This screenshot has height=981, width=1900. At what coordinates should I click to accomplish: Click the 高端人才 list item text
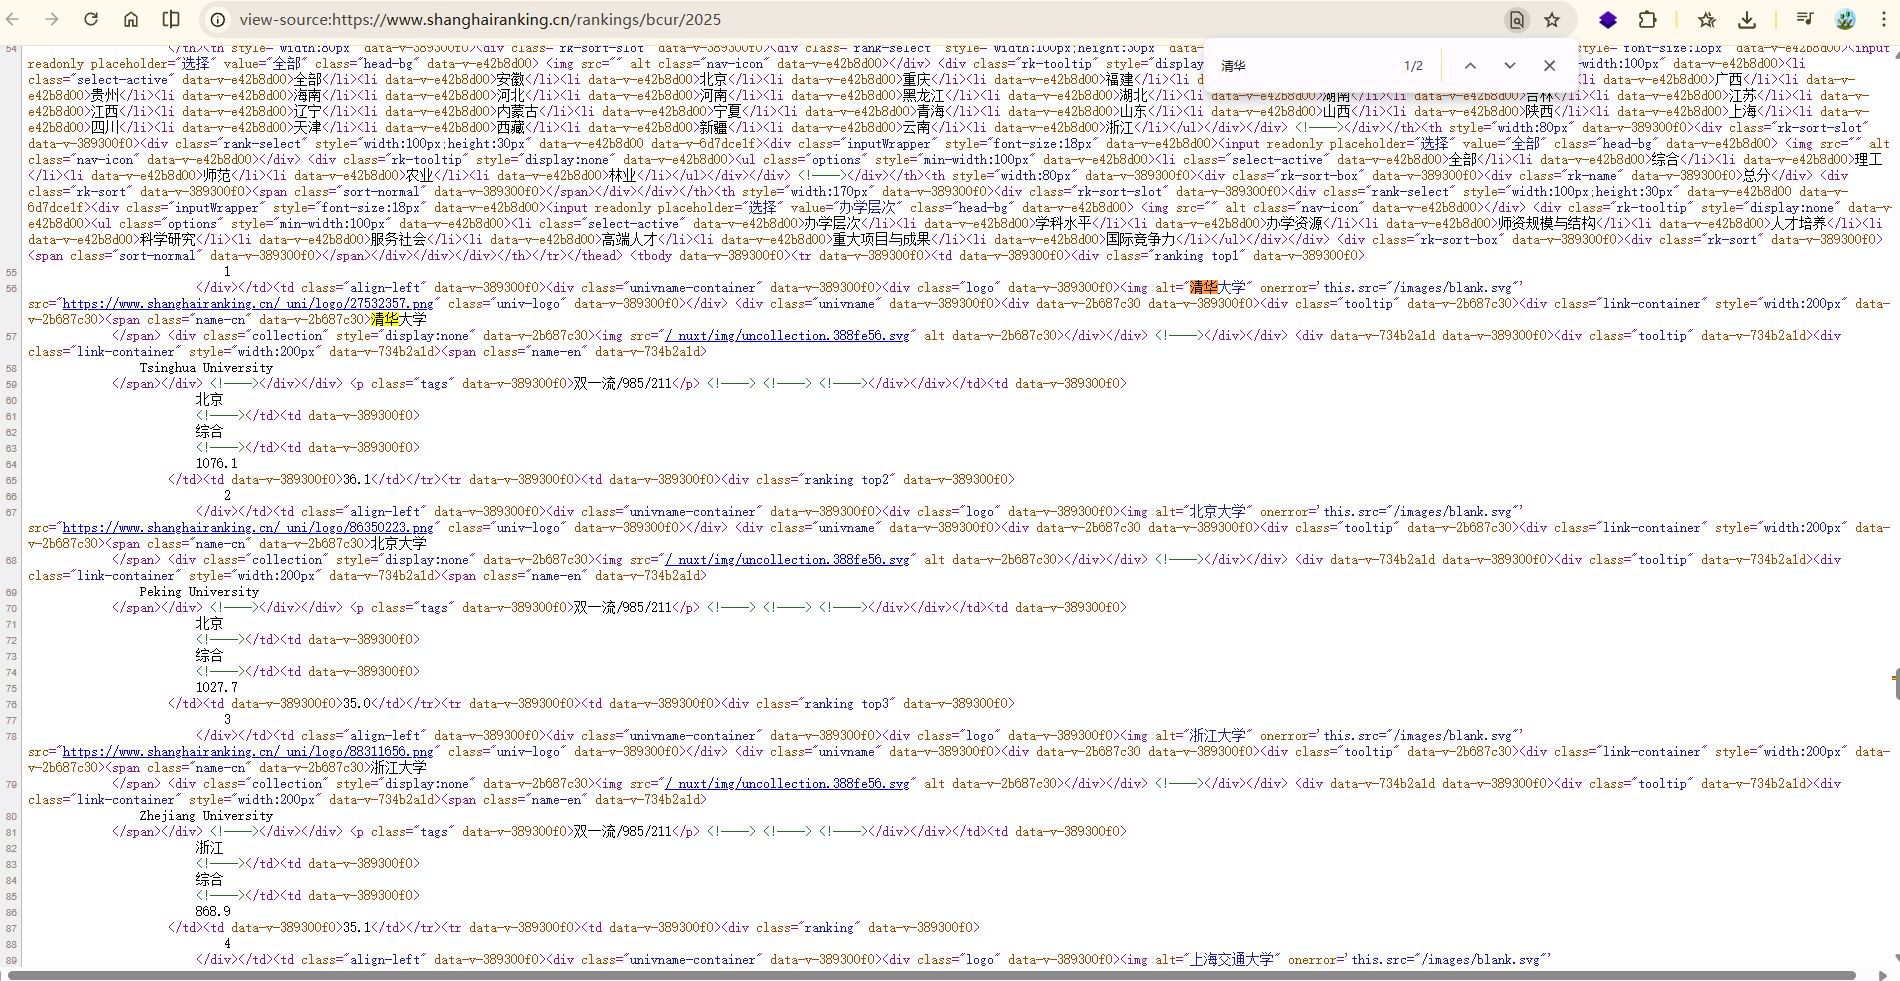coord(630,239)
